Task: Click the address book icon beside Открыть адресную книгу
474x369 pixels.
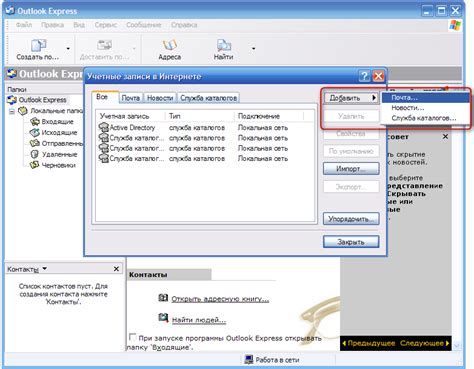Action: [x=163, y=298]
